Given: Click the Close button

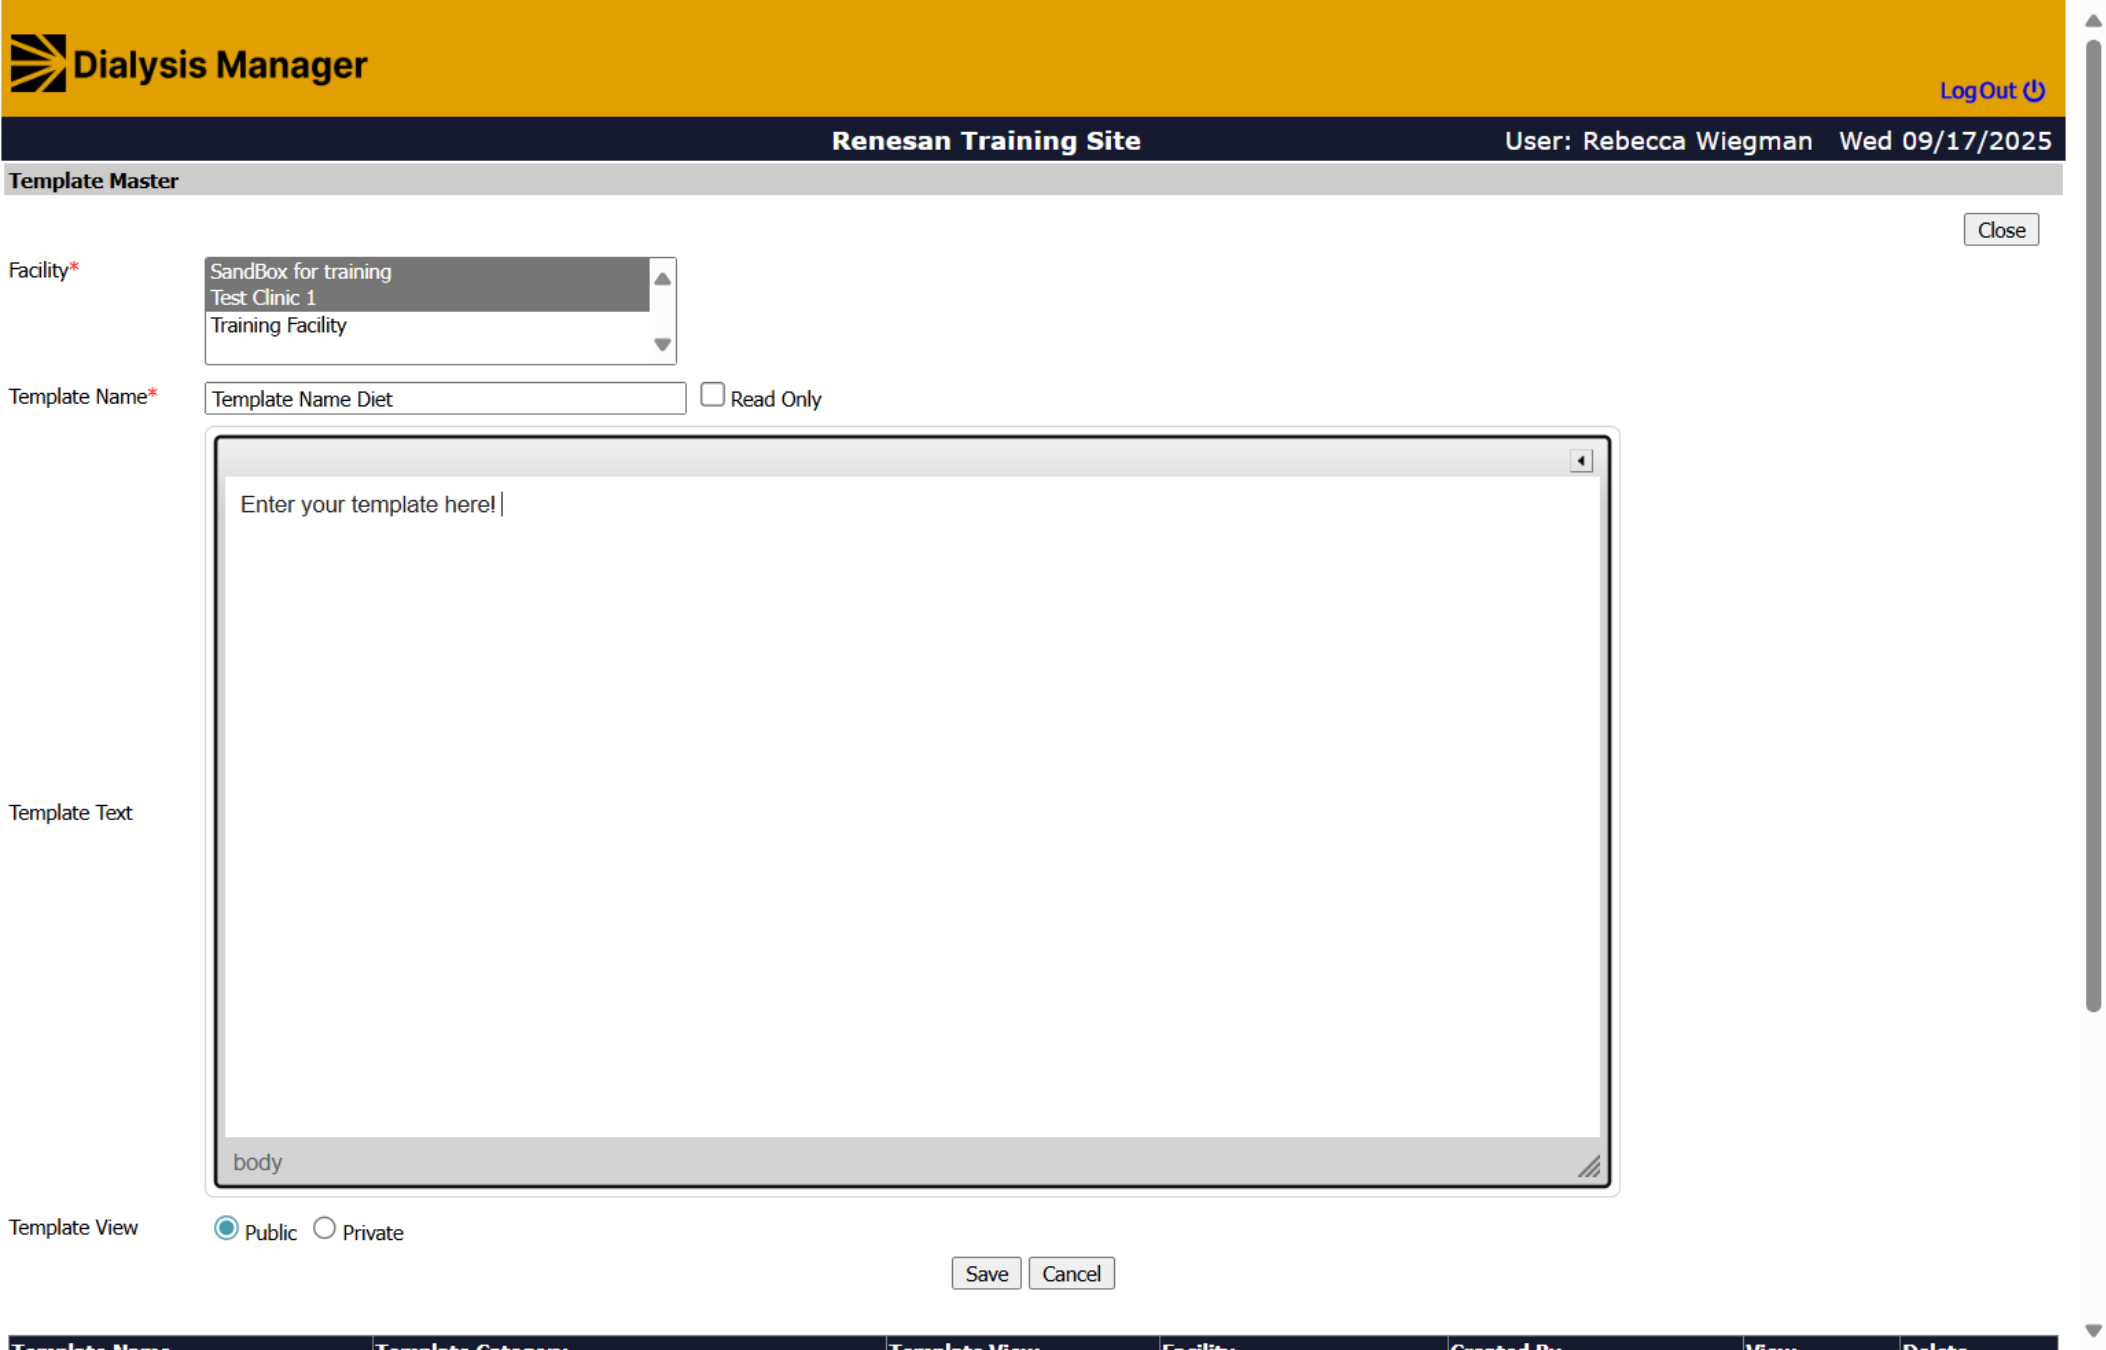Looking at the screenshot, I should [x=2000, y=230].
